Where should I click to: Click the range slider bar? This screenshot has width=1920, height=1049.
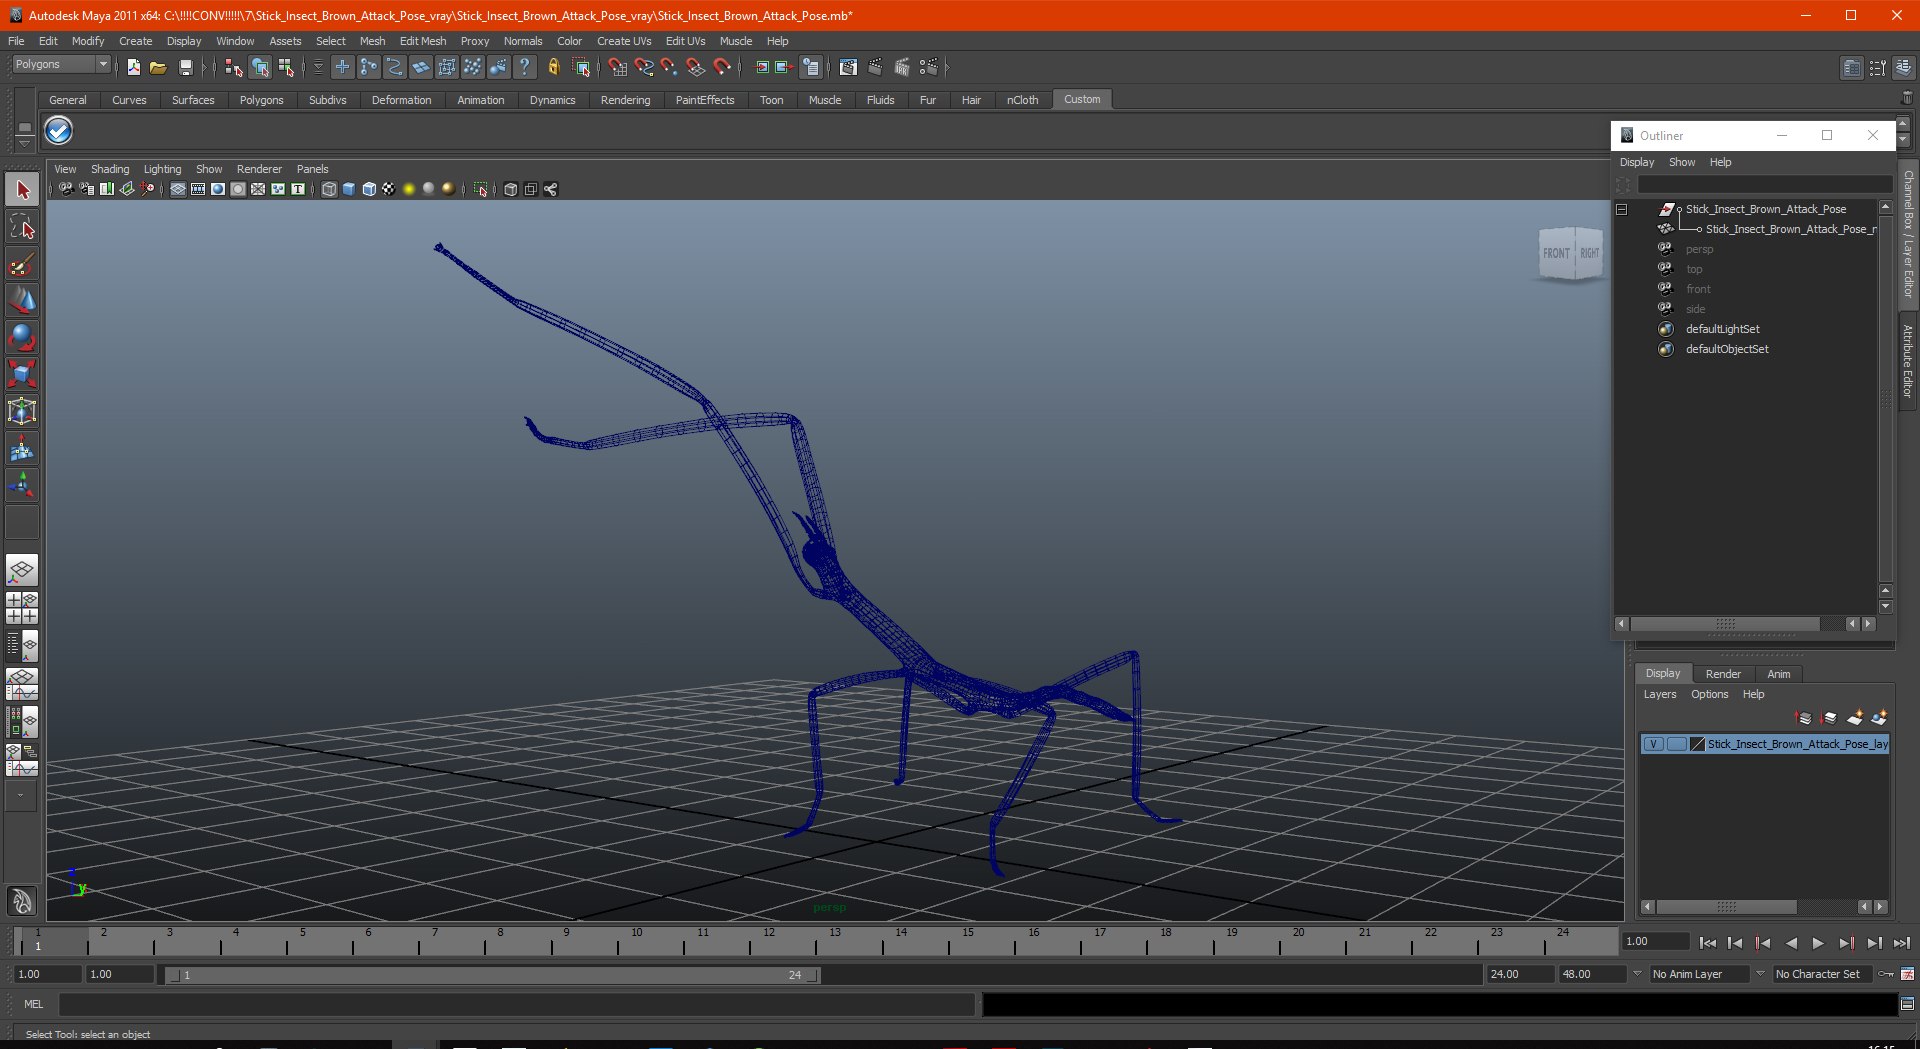pyautogui.click(x=492, y=975)
